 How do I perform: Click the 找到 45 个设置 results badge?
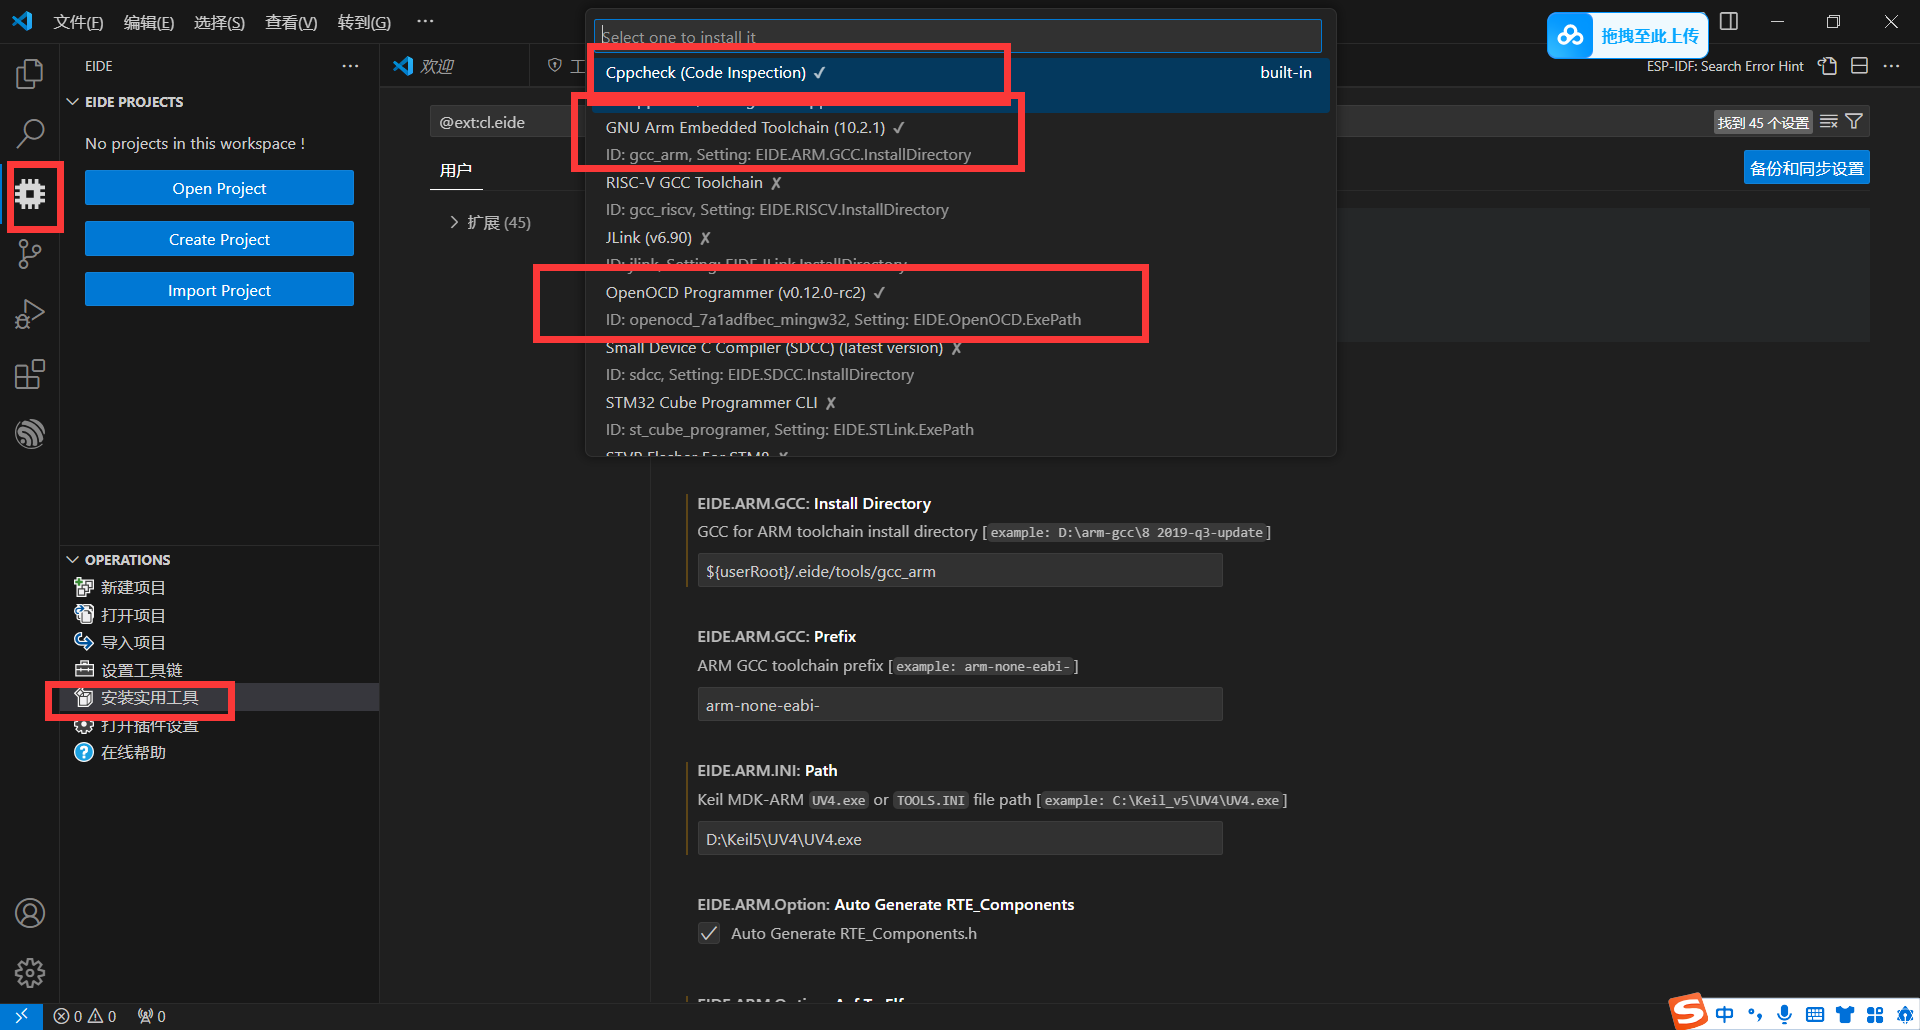[x=1763, y=122]
